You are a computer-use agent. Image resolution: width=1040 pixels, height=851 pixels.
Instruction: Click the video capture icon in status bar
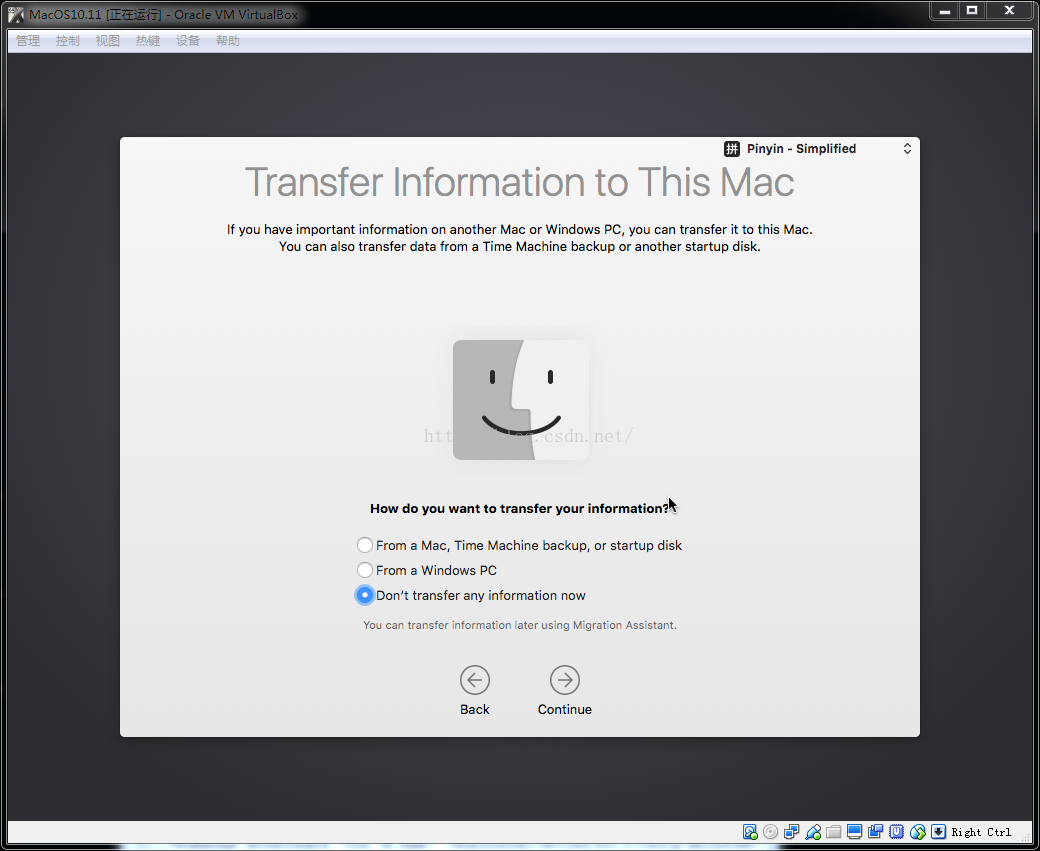[876, 832]
